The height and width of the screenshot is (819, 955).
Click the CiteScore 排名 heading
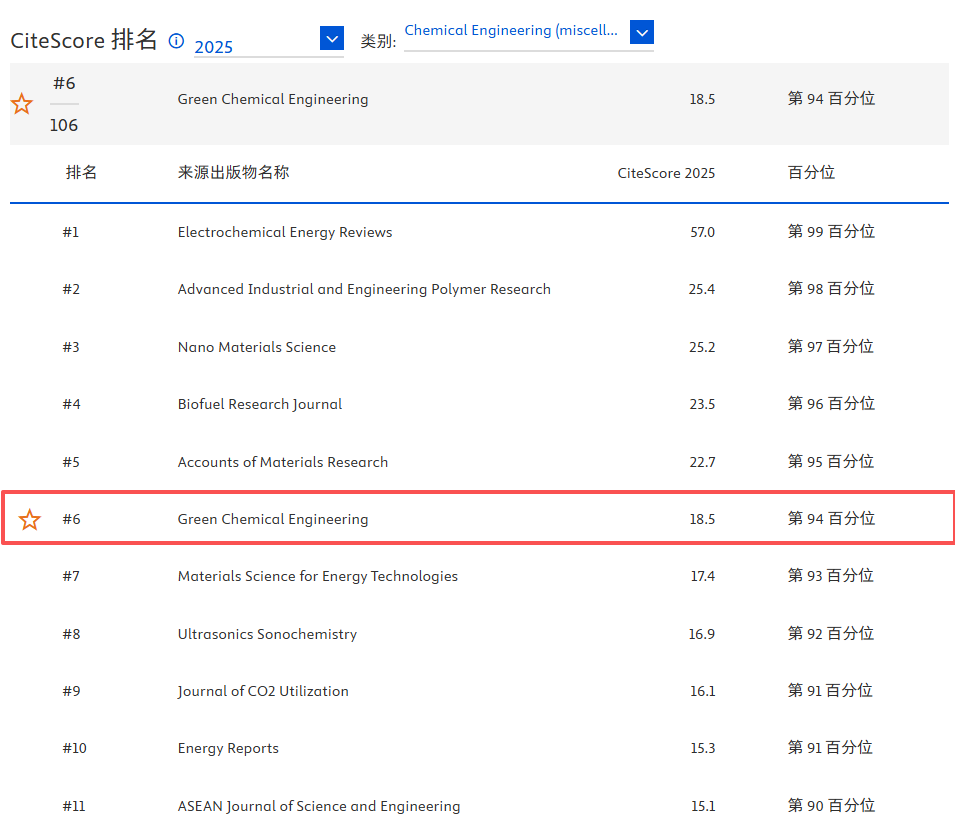84,40
